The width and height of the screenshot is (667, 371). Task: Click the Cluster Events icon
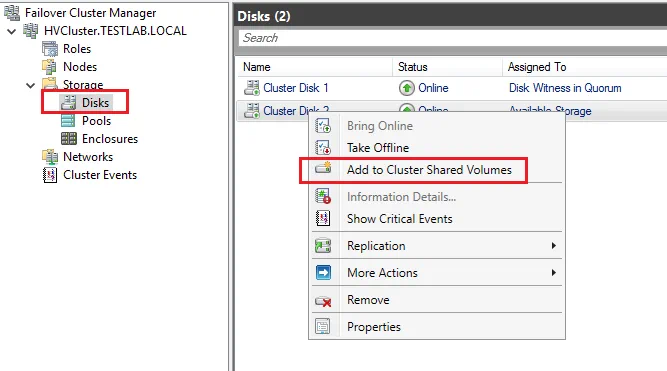click(50, 175)
